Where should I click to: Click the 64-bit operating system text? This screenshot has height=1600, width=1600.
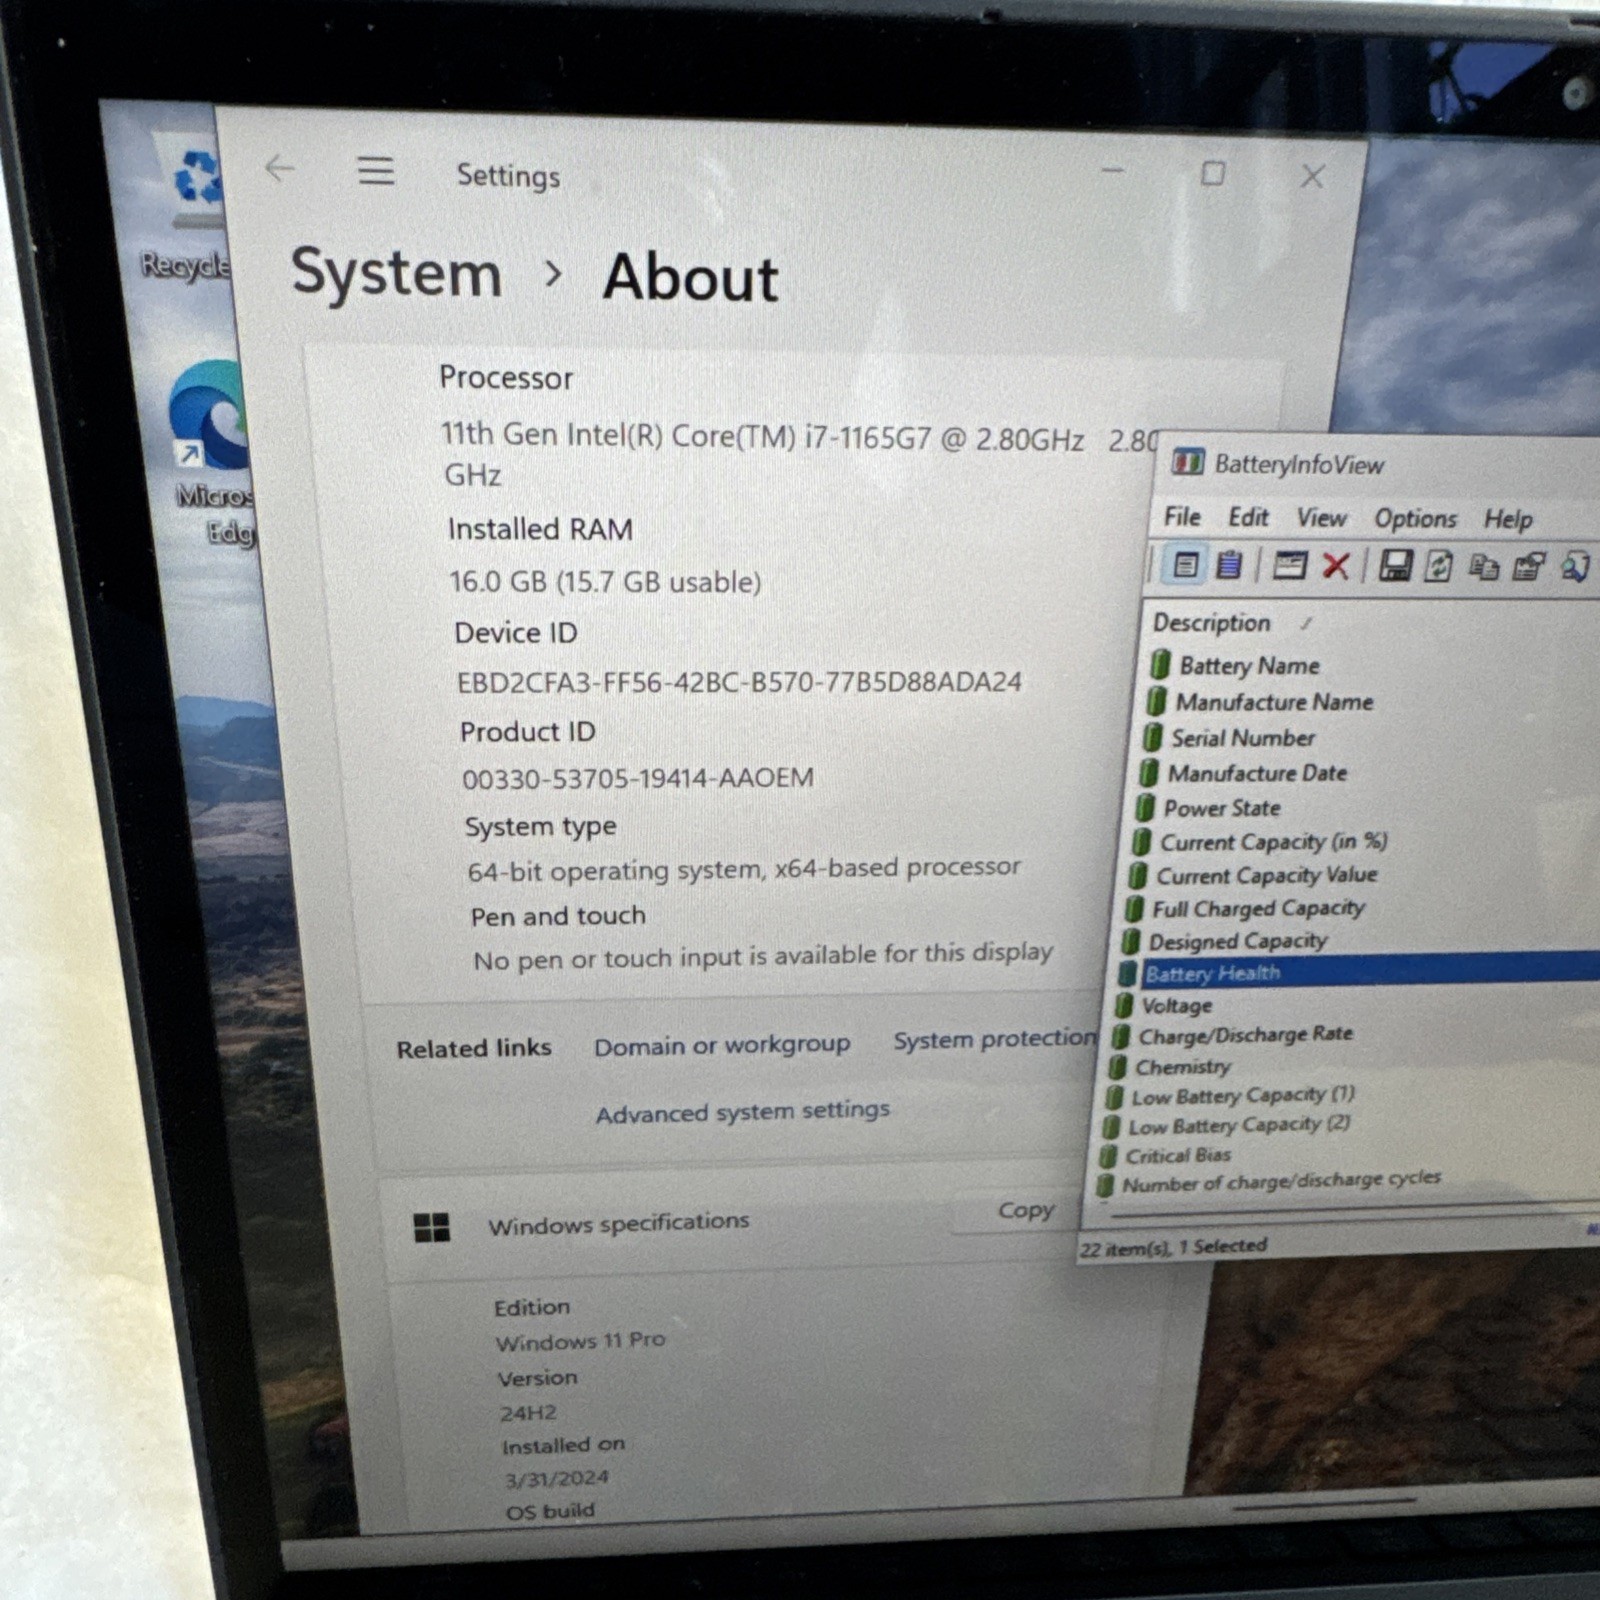744,869
